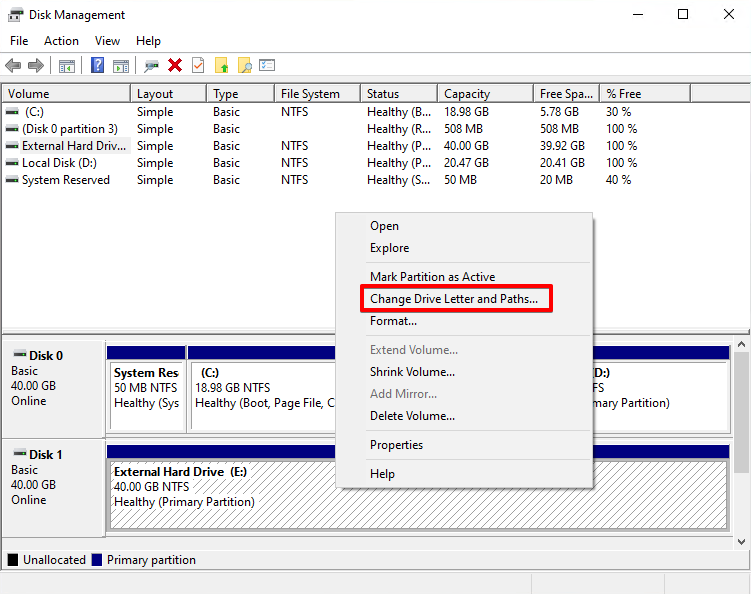The width and height of the screenshot is (751, 594).
Task: Select Mark Partition as Active
Action: click(464, 277)
